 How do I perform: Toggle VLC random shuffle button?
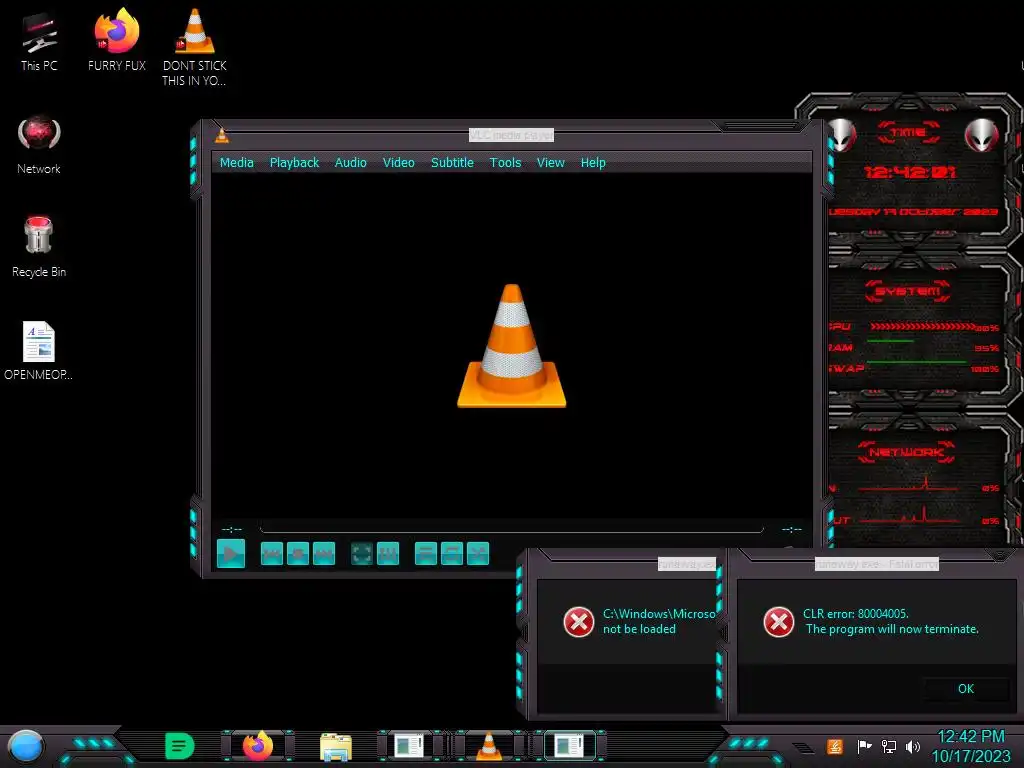tap(478, 554)
